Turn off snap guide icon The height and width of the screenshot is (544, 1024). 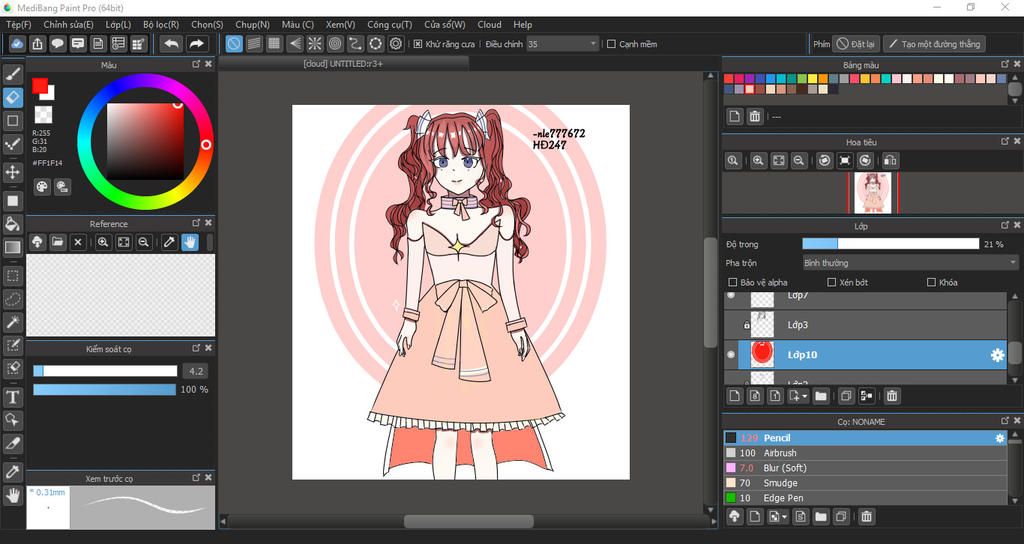234,44
